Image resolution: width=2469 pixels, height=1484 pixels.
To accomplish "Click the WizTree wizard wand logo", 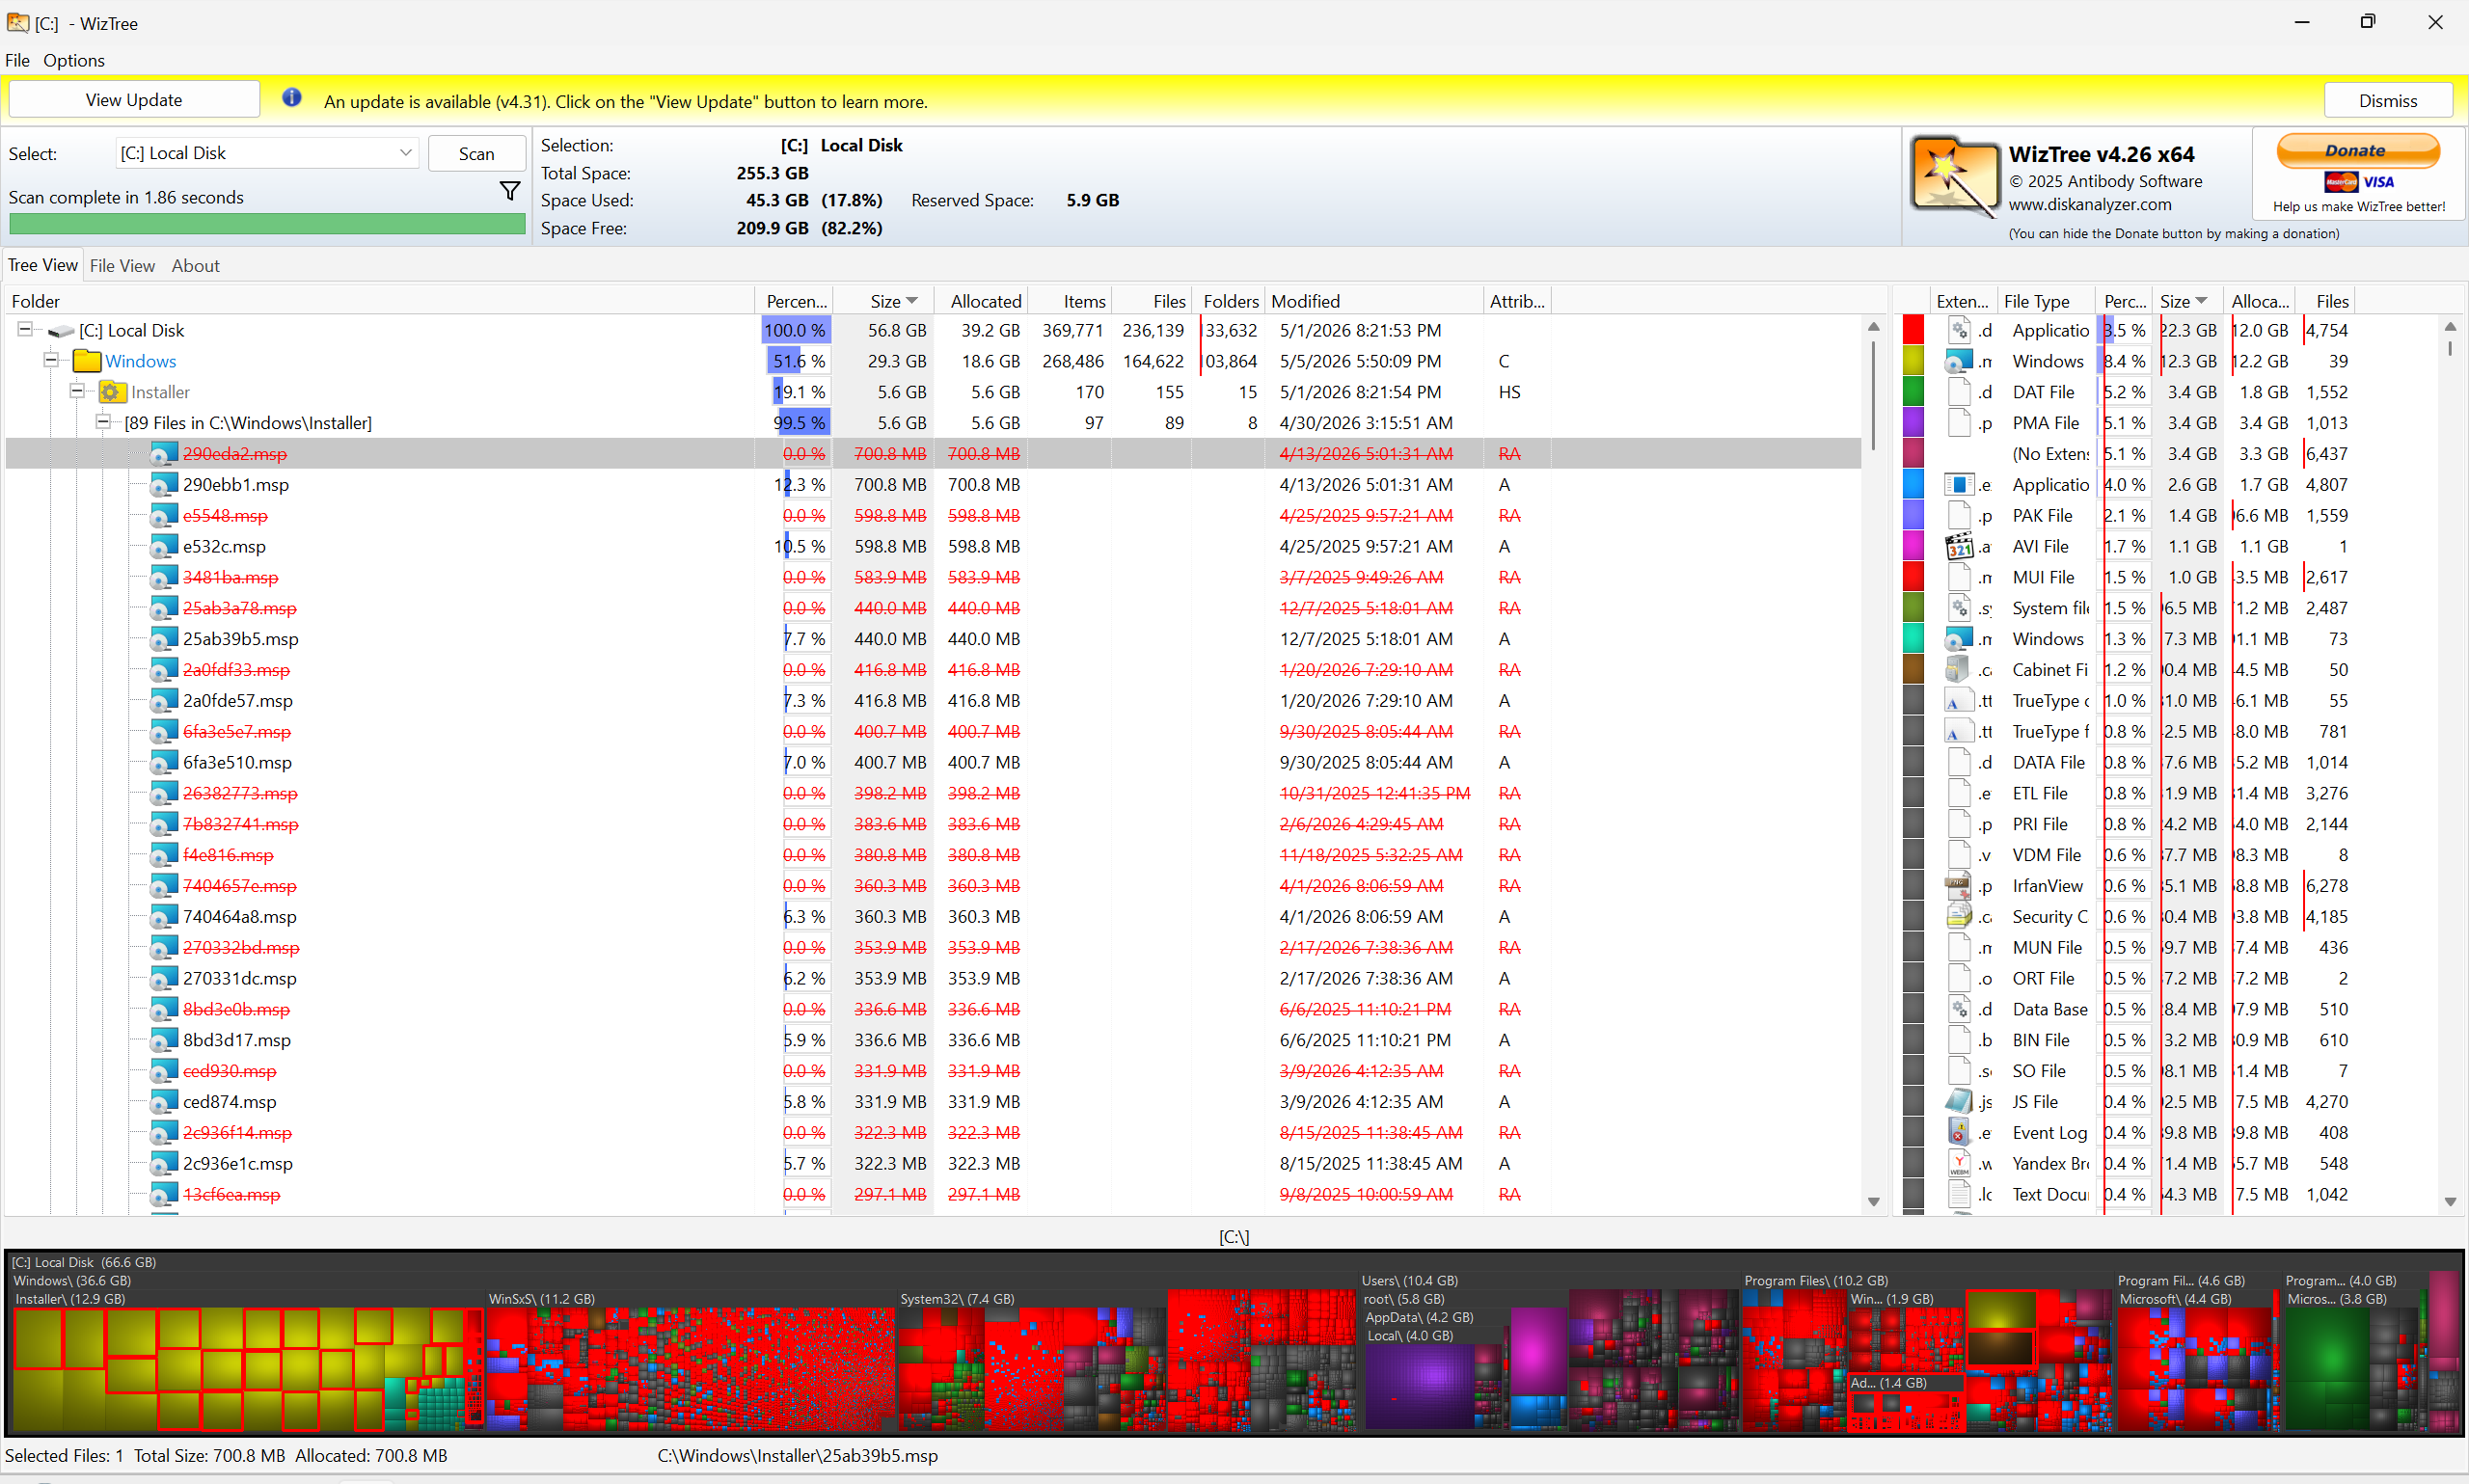I will (x=1953, y=177).
